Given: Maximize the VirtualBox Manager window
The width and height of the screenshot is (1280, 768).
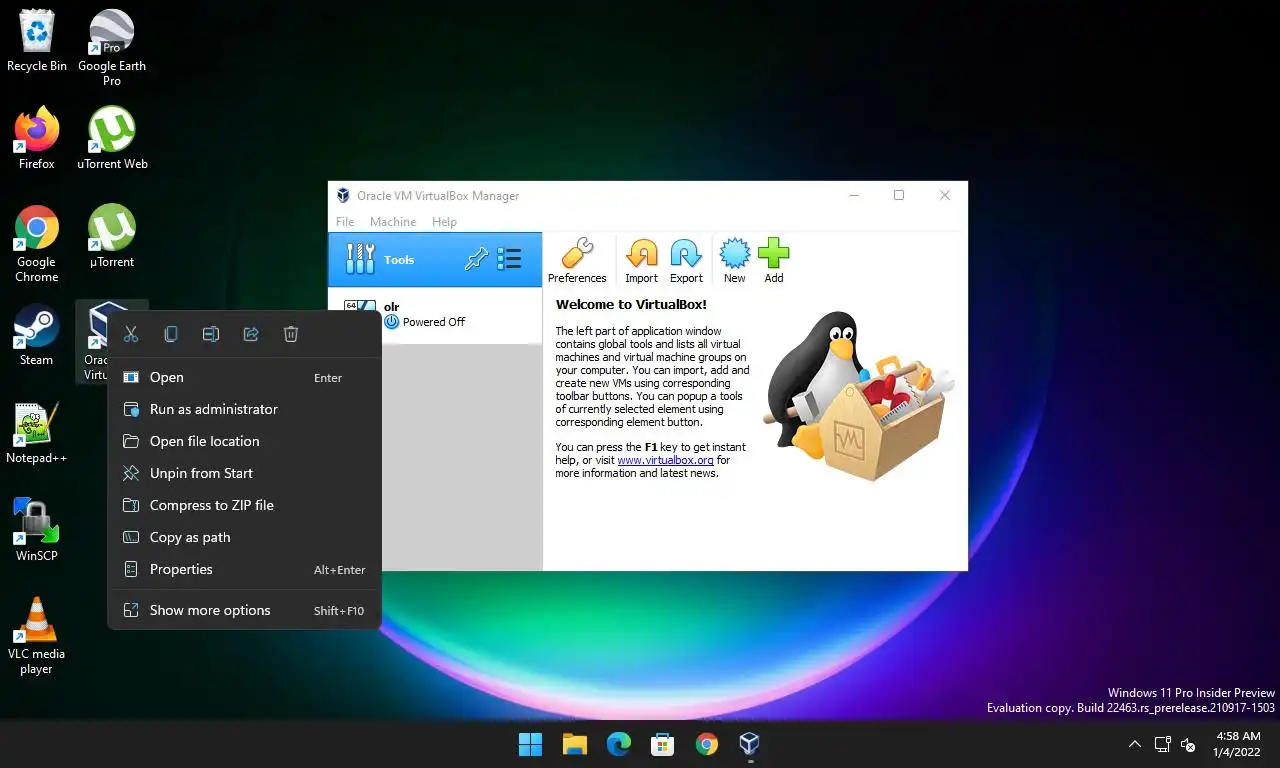Looking at the screenshot, I should [898, 196].
